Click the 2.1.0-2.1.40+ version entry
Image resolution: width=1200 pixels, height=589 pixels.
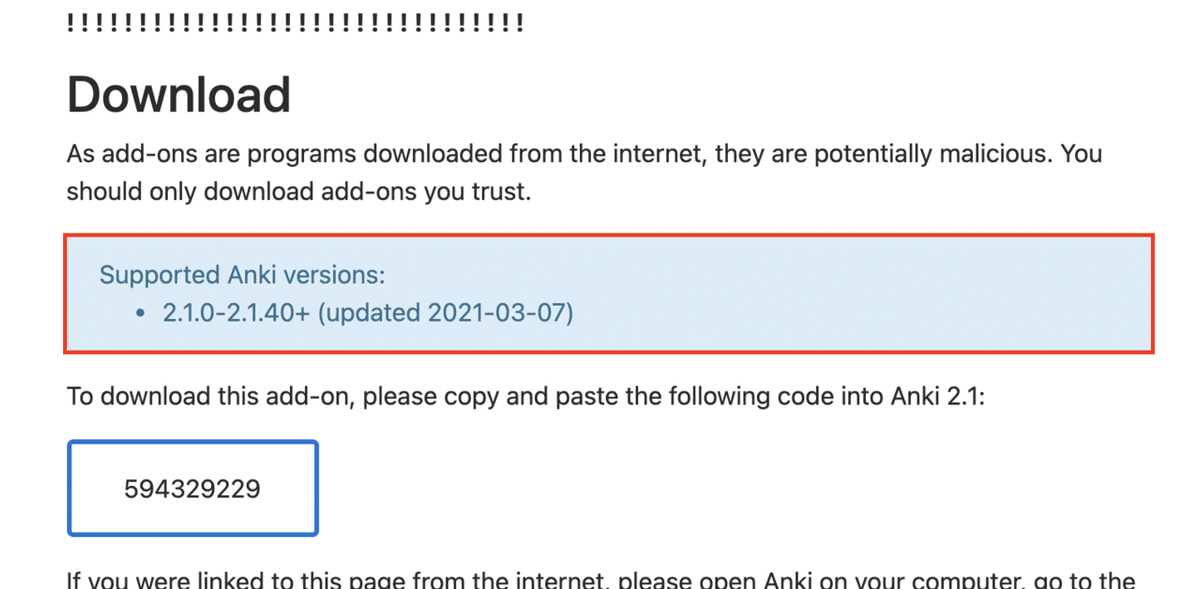pos(236,312)
